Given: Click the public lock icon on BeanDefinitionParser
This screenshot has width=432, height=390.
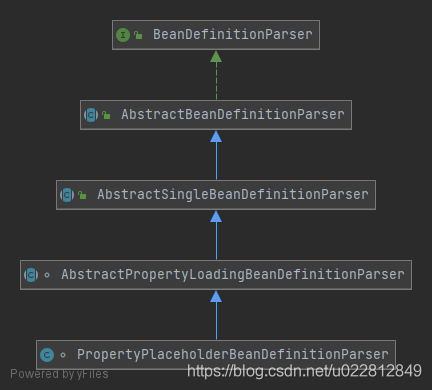Looking at the screenshot, I should click(x=138, y=35).
